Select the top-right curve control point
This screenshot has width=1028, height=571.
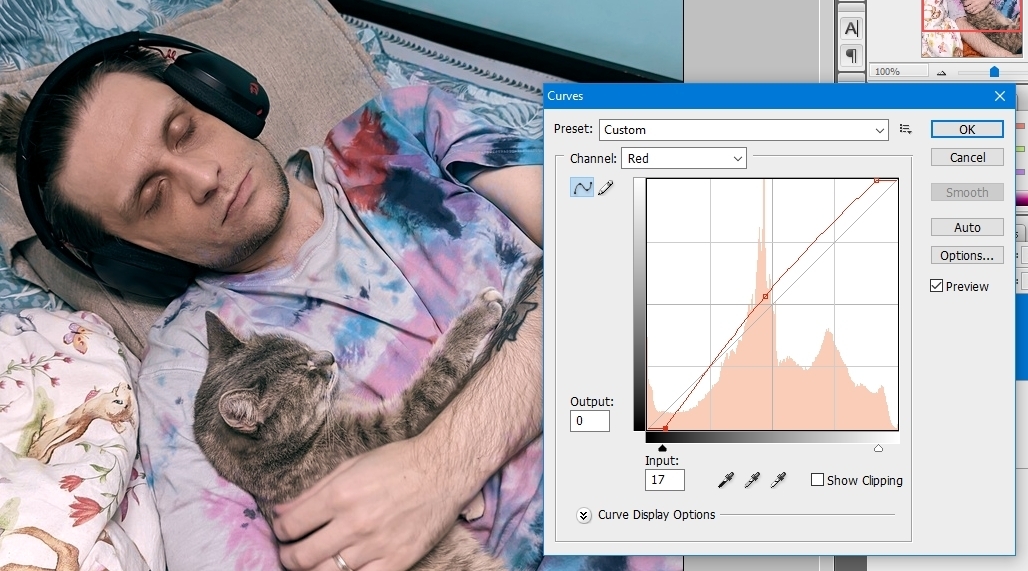877,180
